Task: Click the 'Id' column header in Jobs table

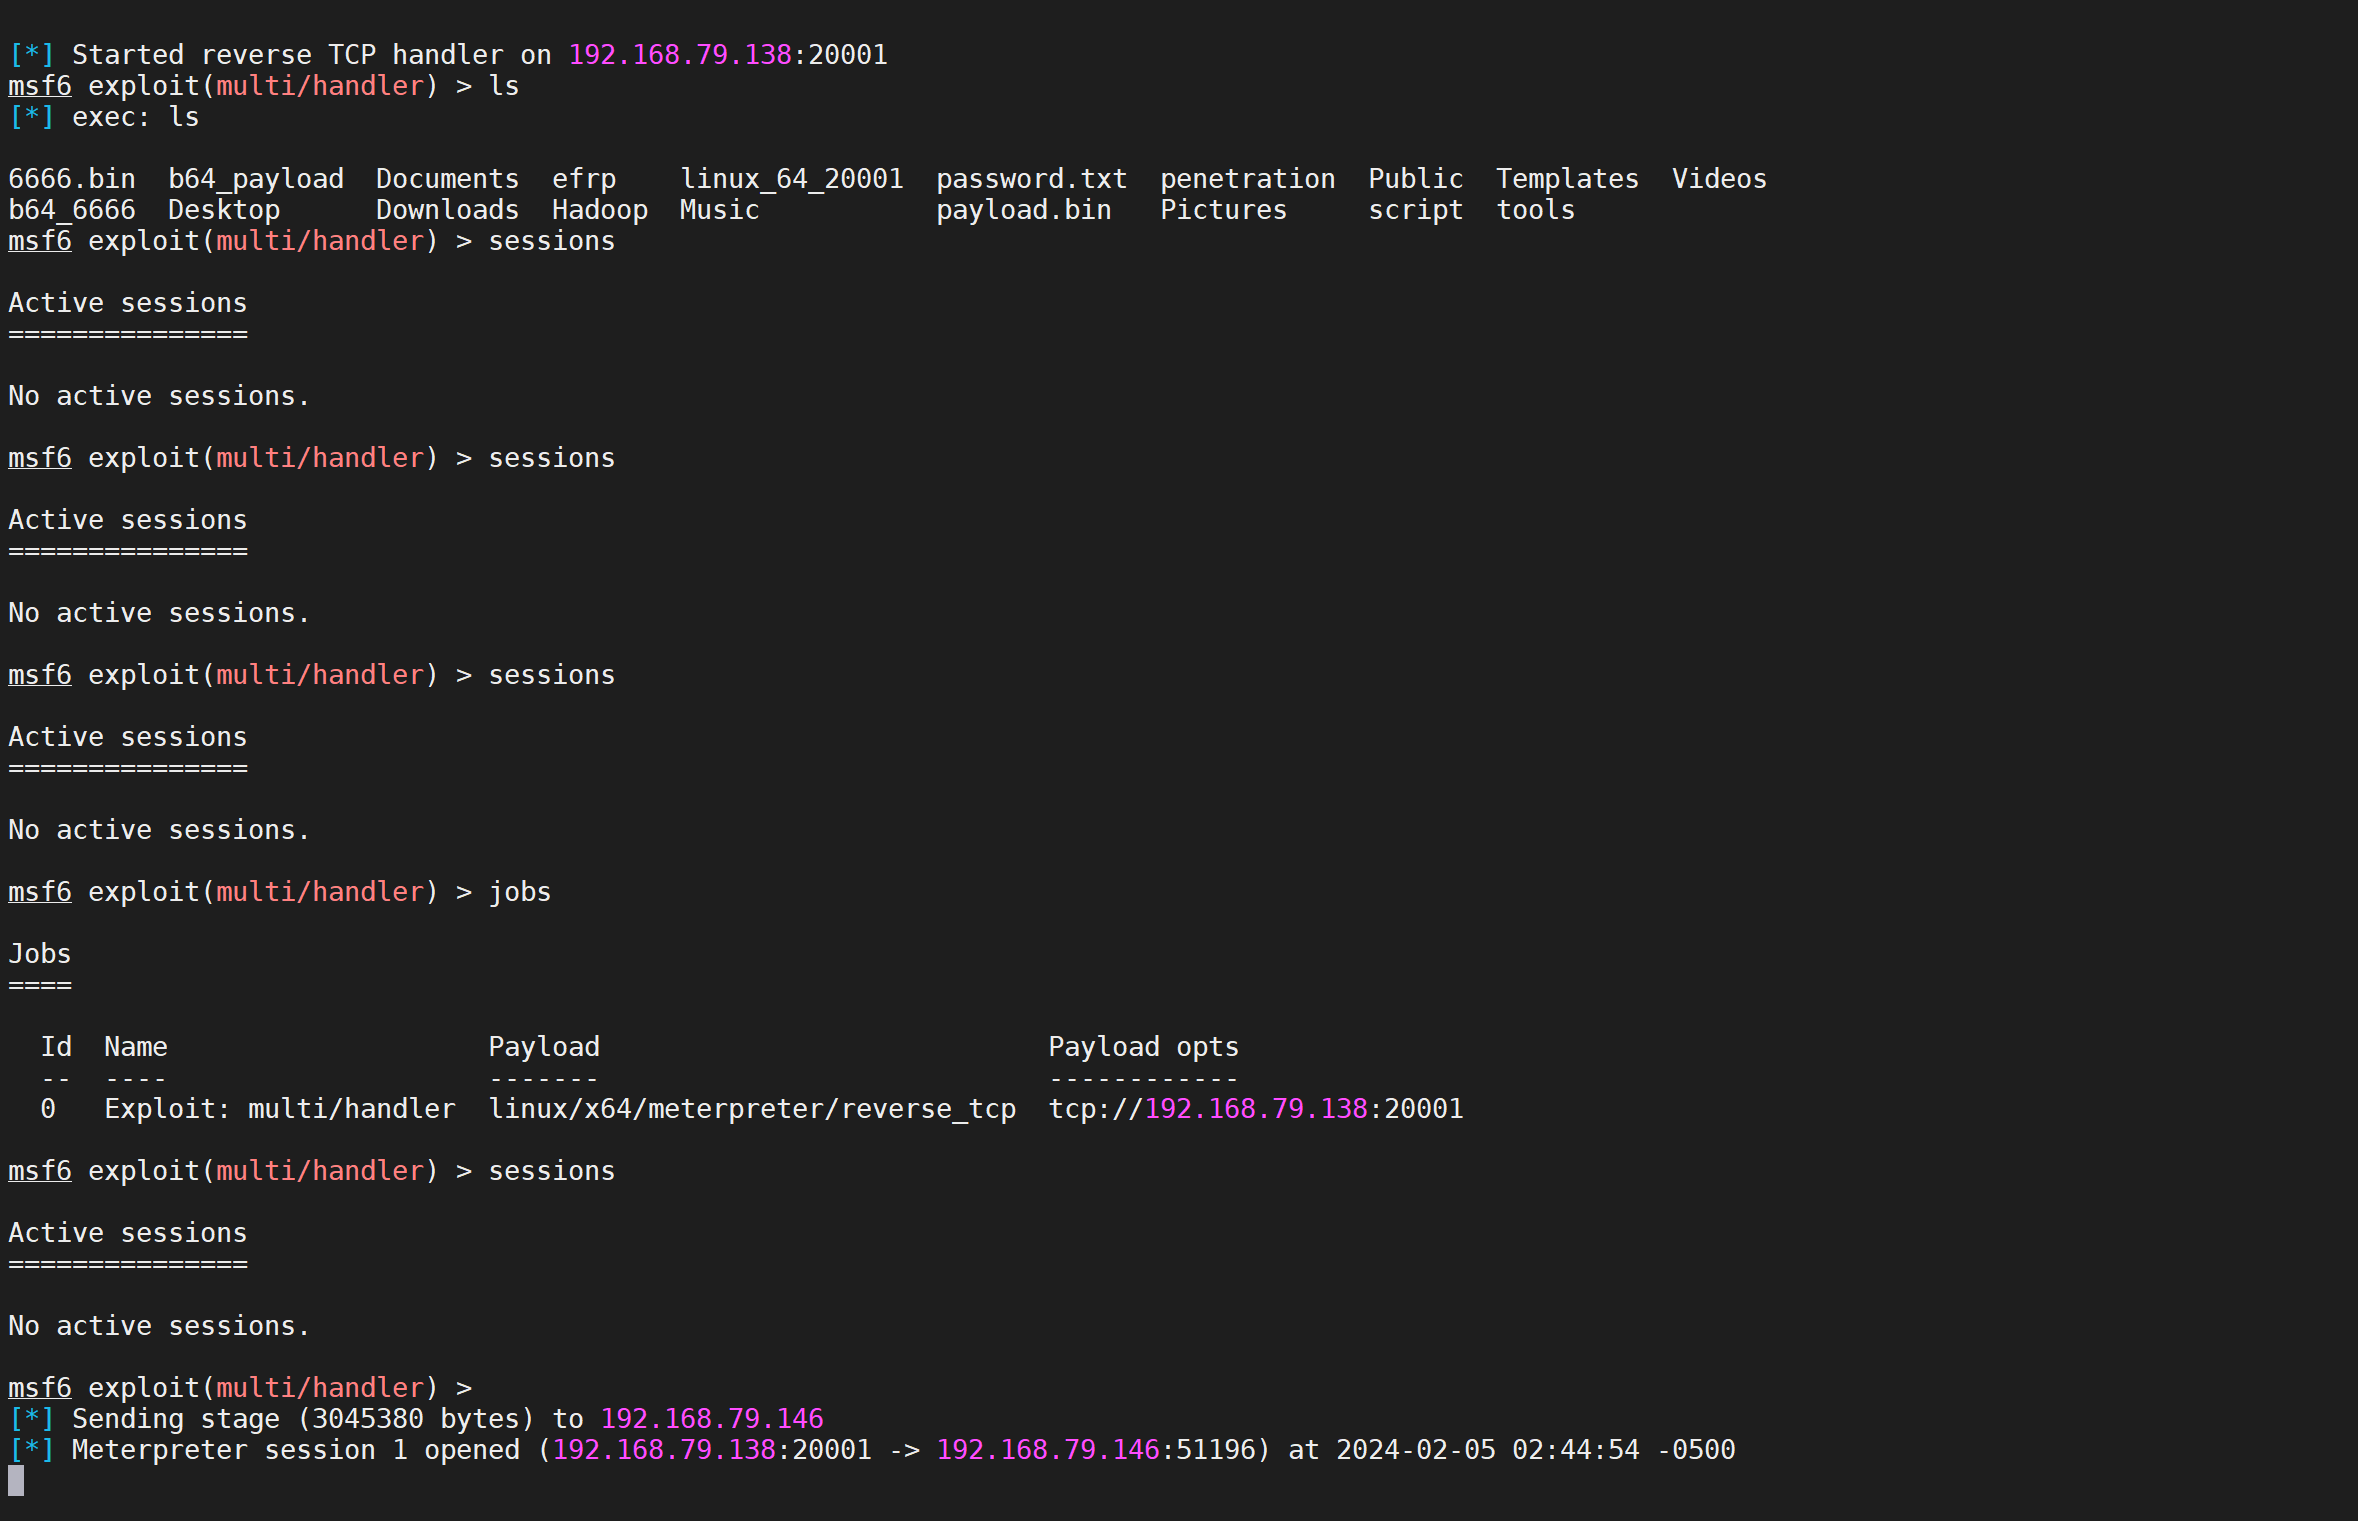Action: tap(56, 1047)
